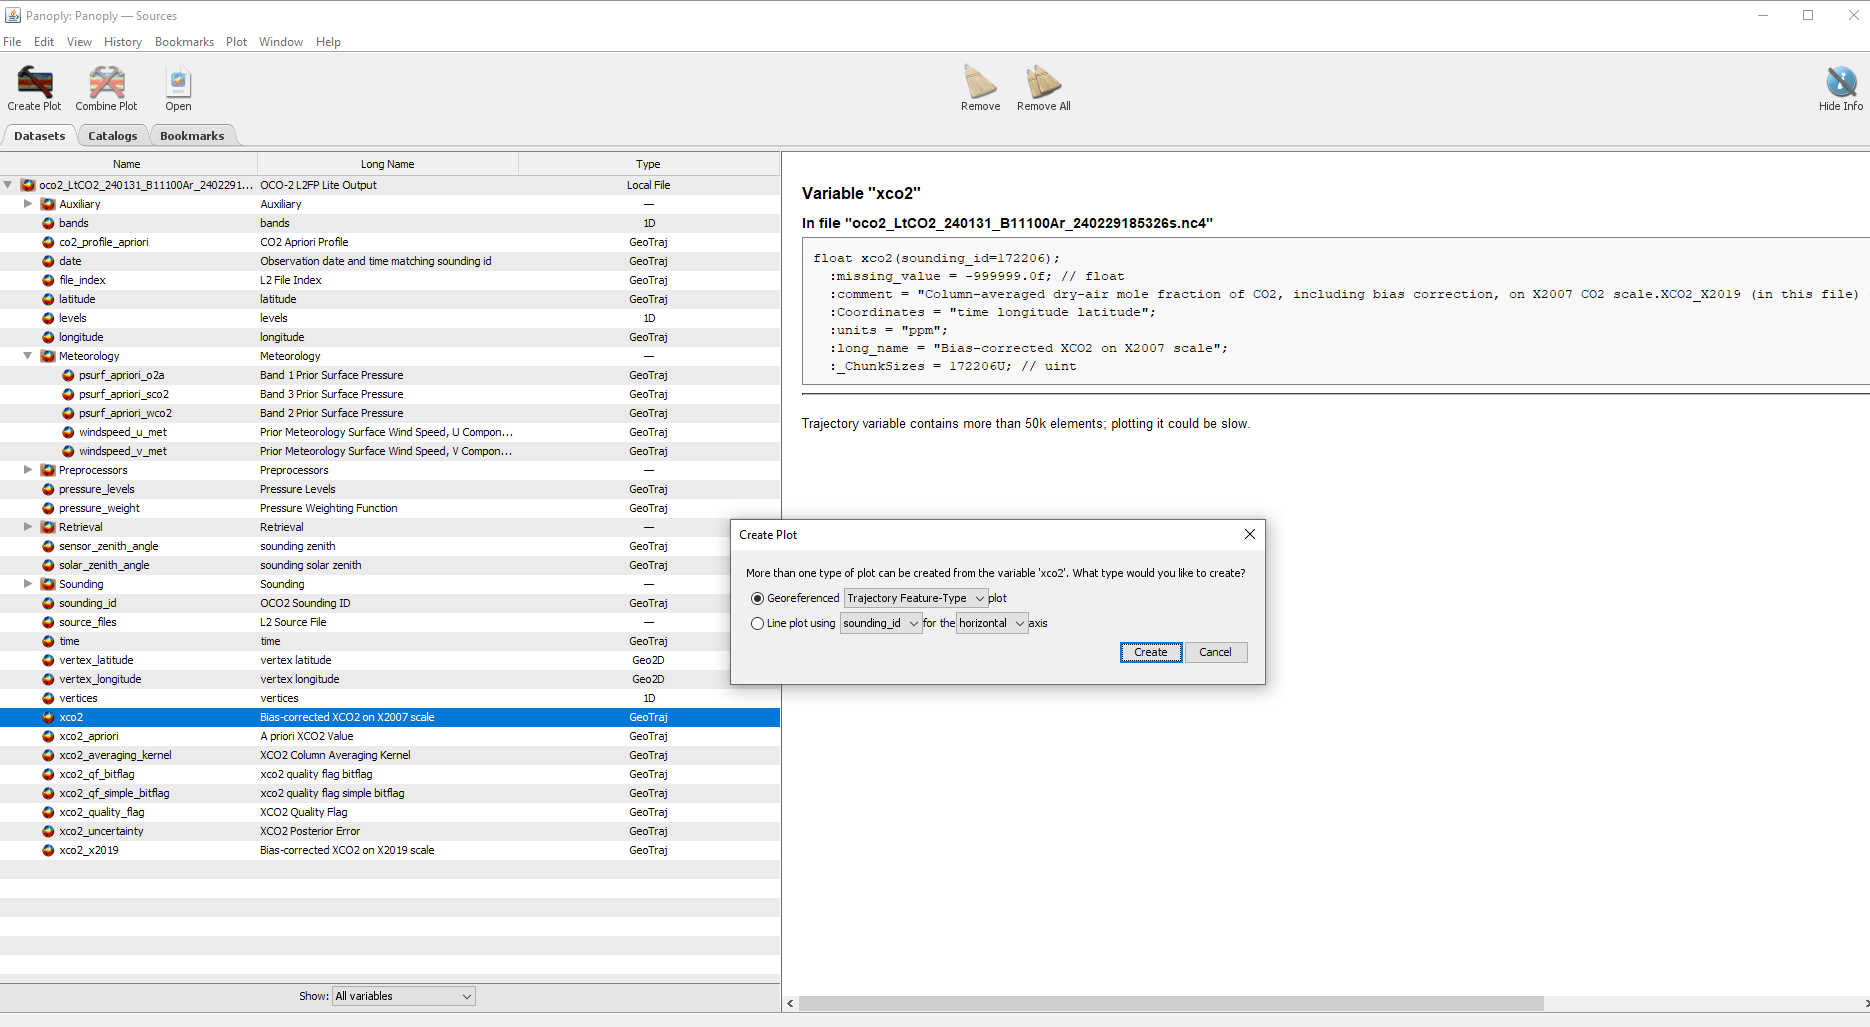Open the sounding_id variable dropdown
1870x1027 pixels.
(880, 623)
